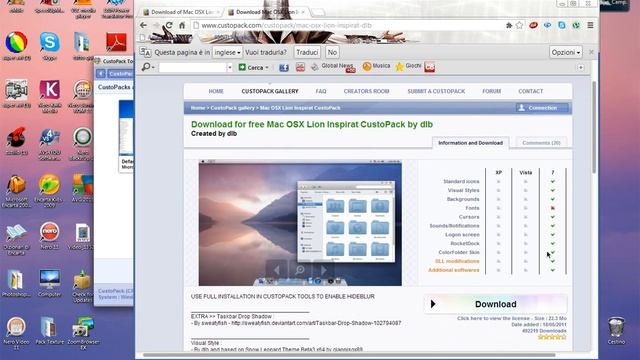
Task: Open the ZoomBrowser EX desktop icon
Action: pos(83,333)
